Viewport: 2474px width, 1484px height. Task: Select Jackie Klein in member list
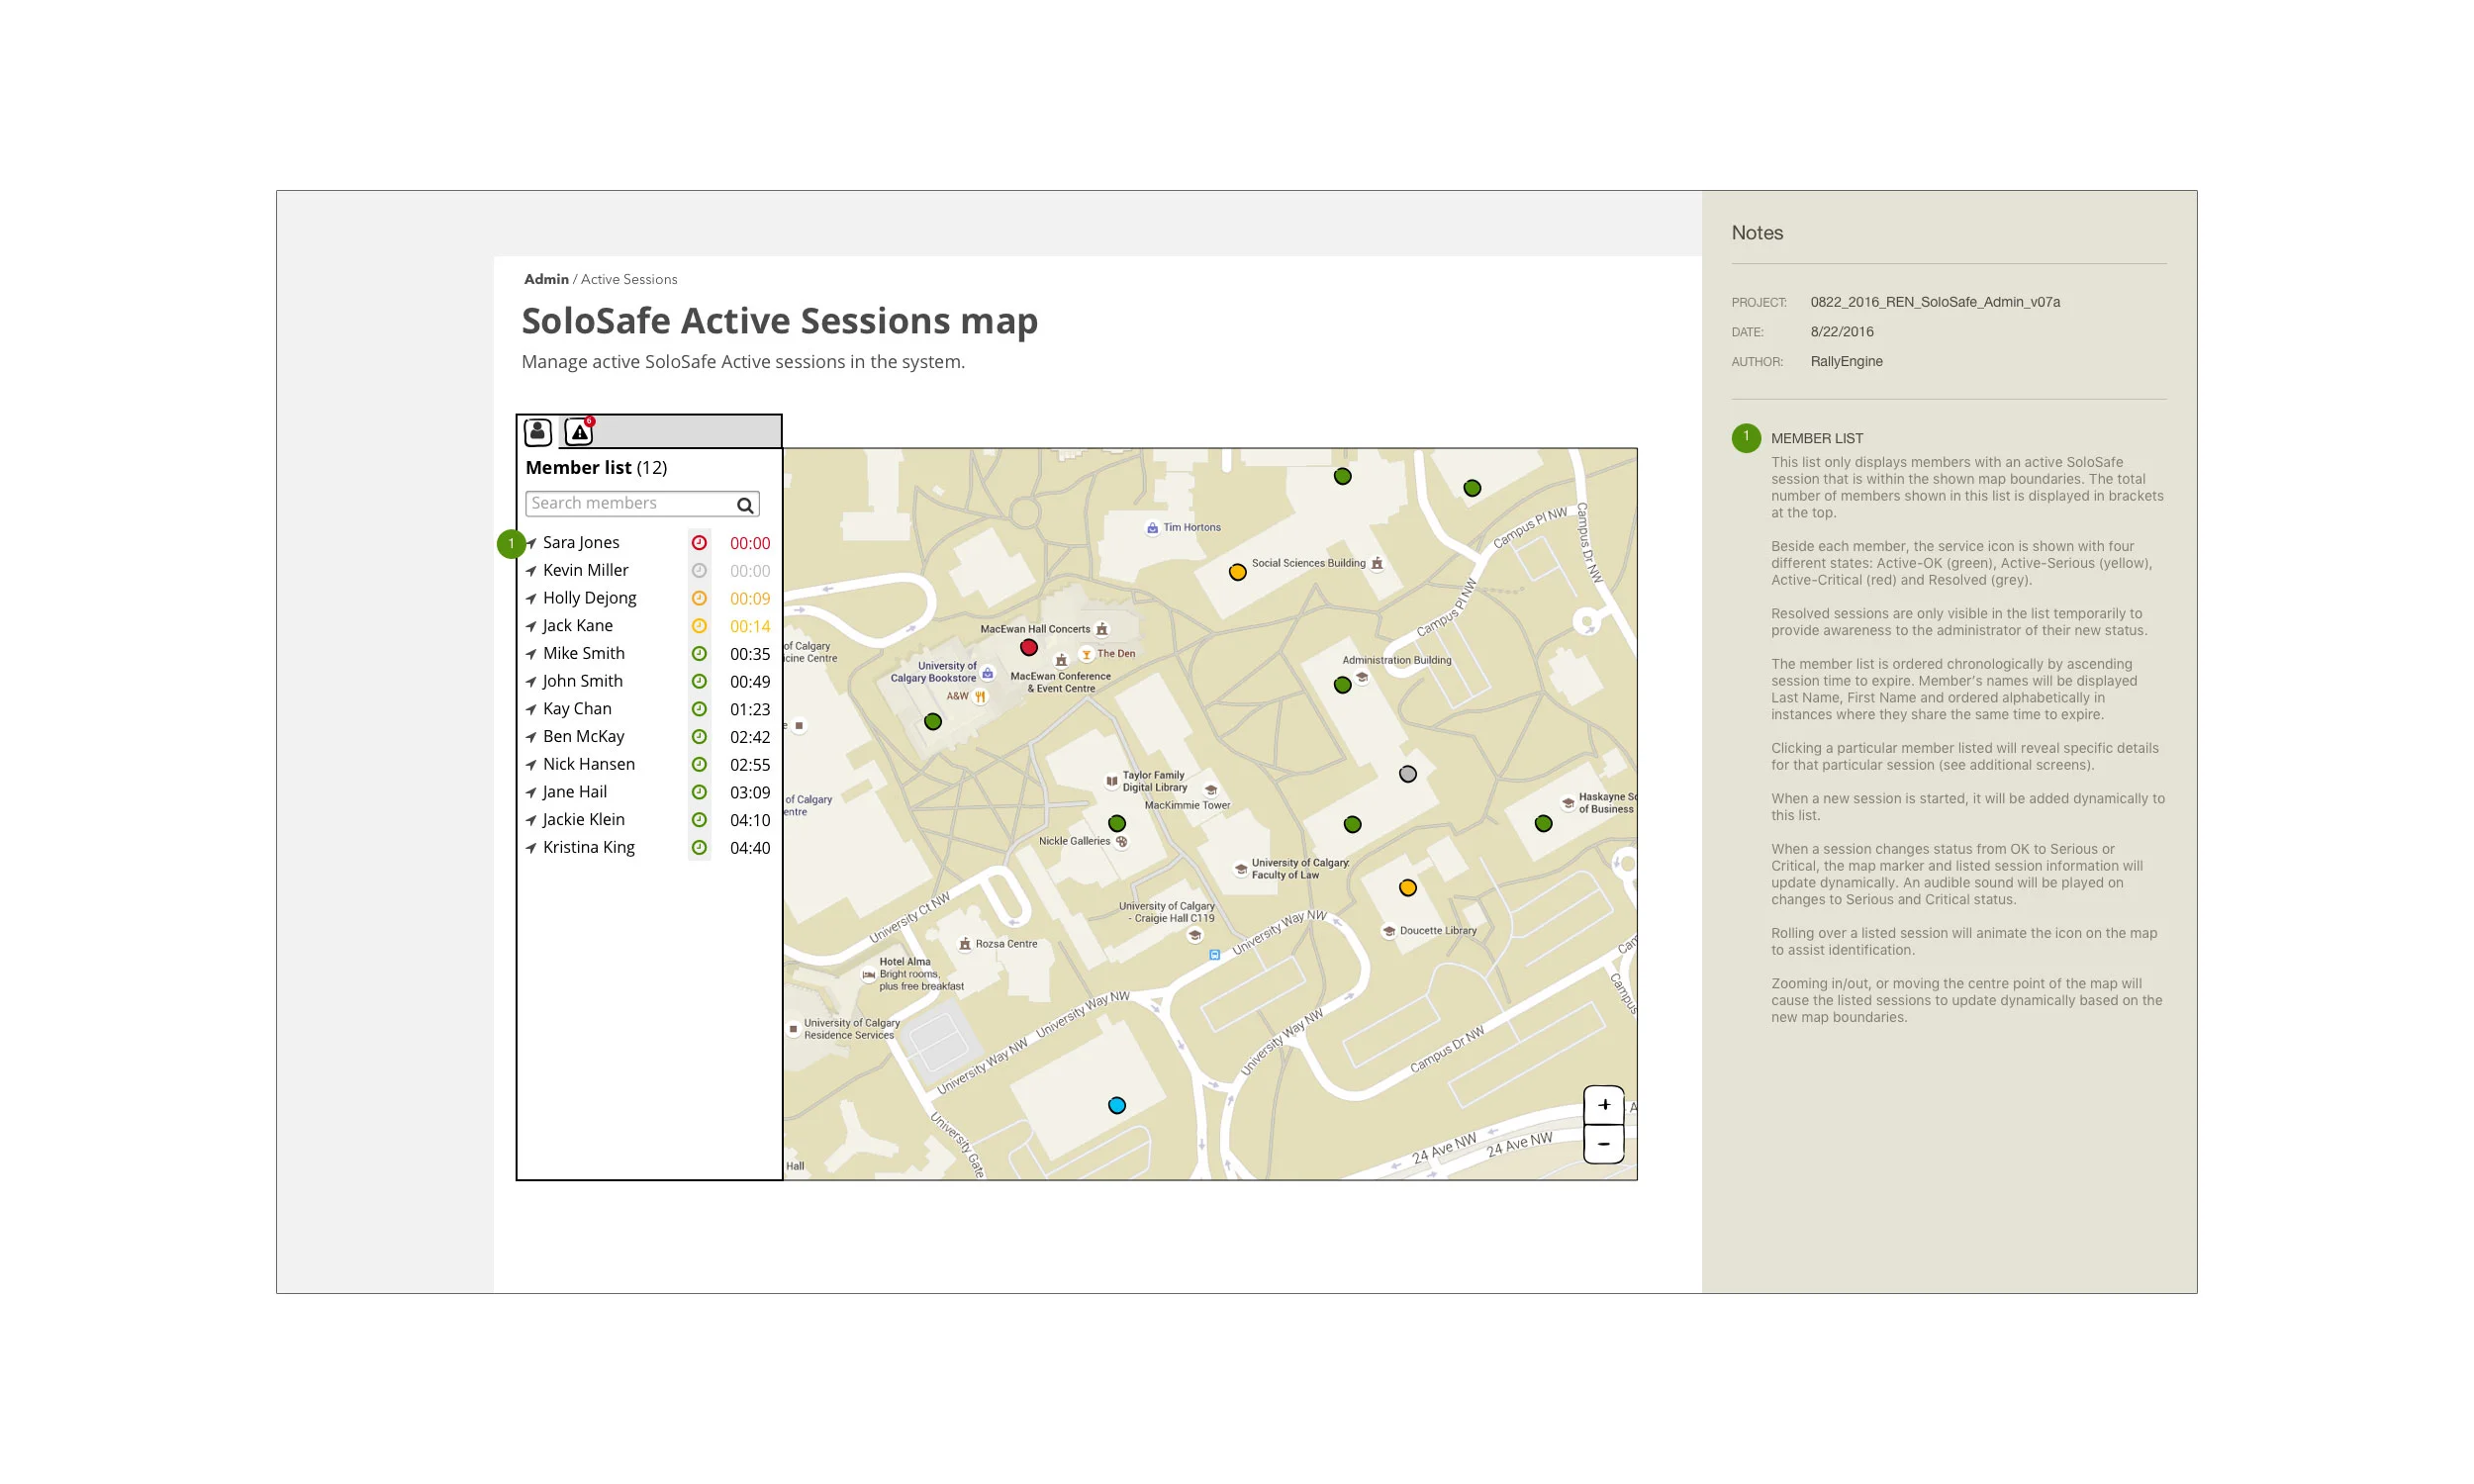click(x=584, y=820)
